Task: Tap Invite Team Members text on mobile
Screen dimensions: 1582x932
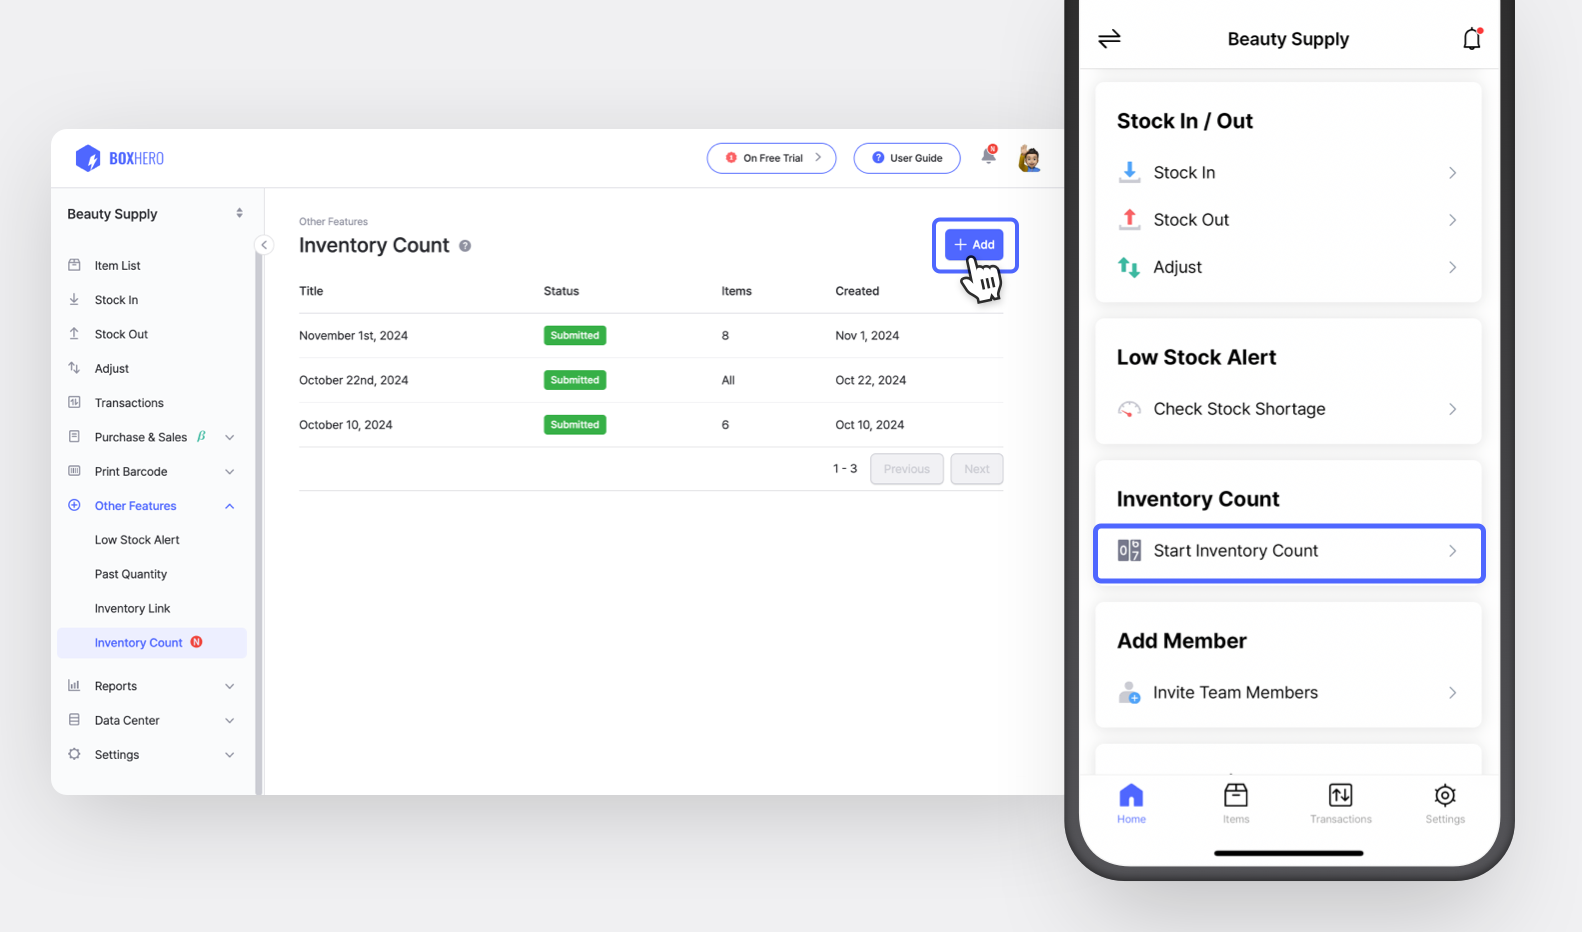Action: click(x=1235, y=692)
